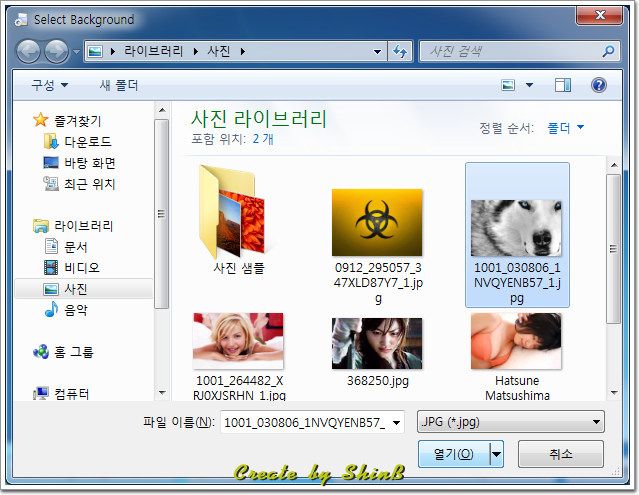Open the JPG (*.jpg) file type dropdown

coord(511,422)
